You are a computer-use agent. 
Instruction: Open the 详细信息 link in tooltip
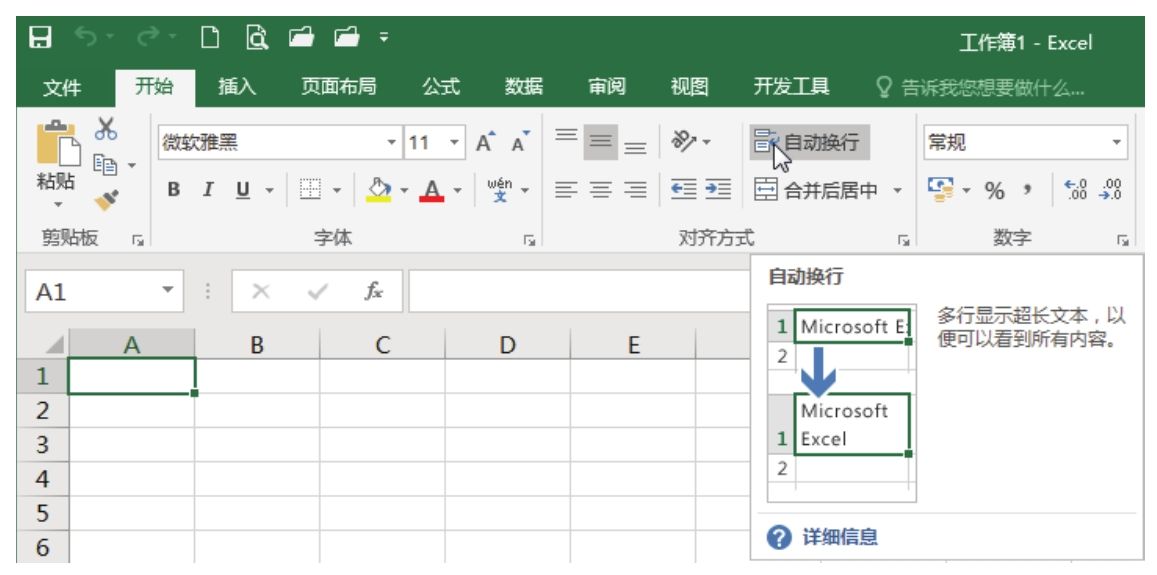click(840, 538)
